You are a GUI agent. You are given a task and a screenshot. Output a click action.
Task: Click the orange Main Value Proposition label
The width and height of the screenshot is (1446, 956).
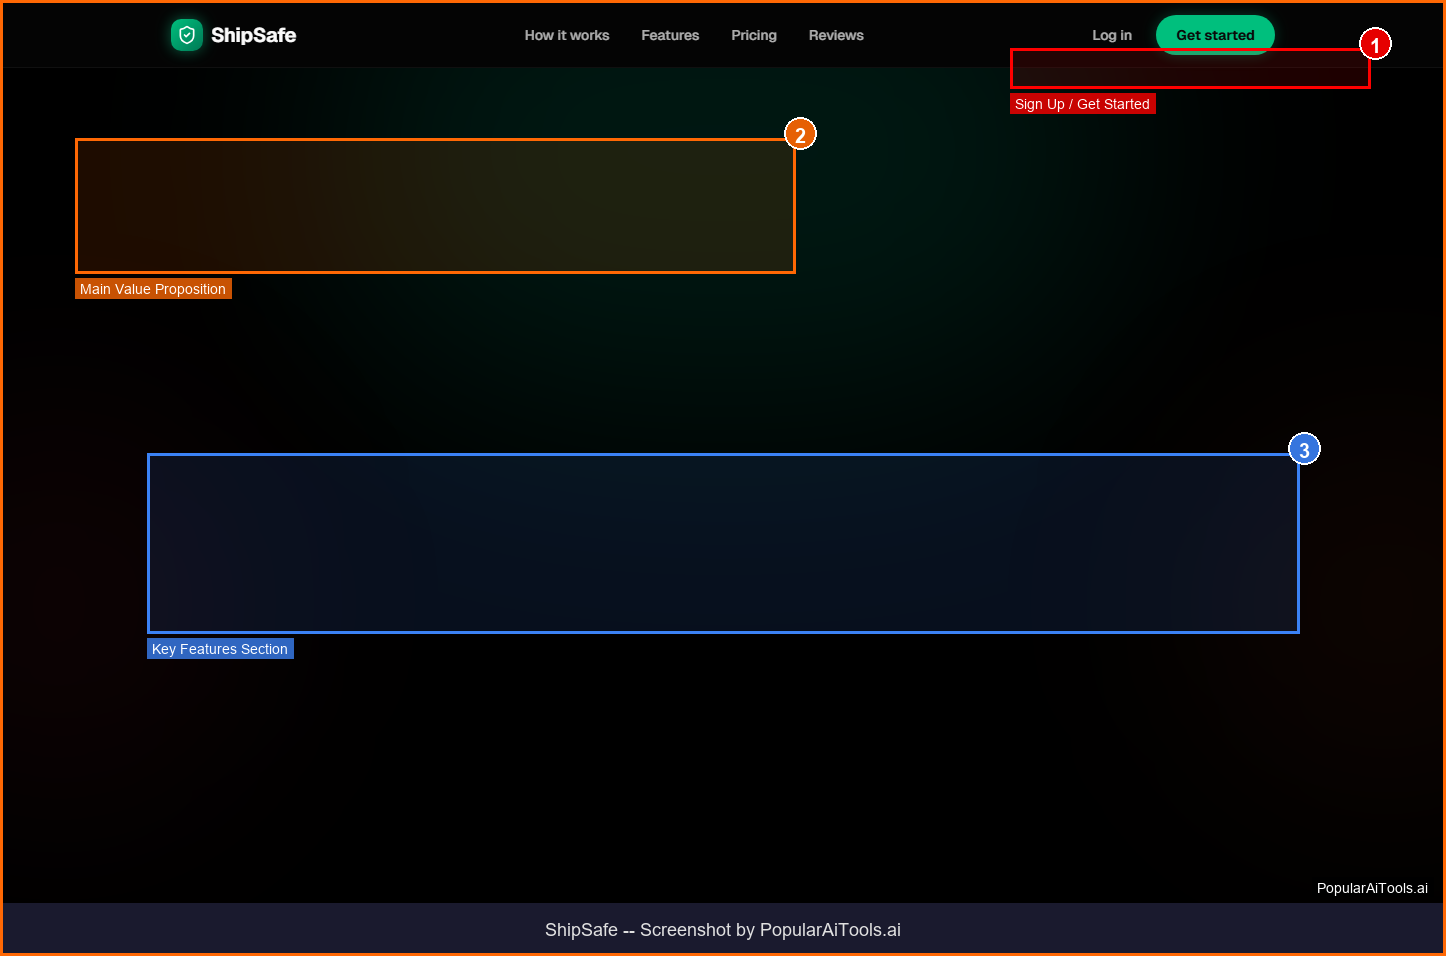pos(153,289)
